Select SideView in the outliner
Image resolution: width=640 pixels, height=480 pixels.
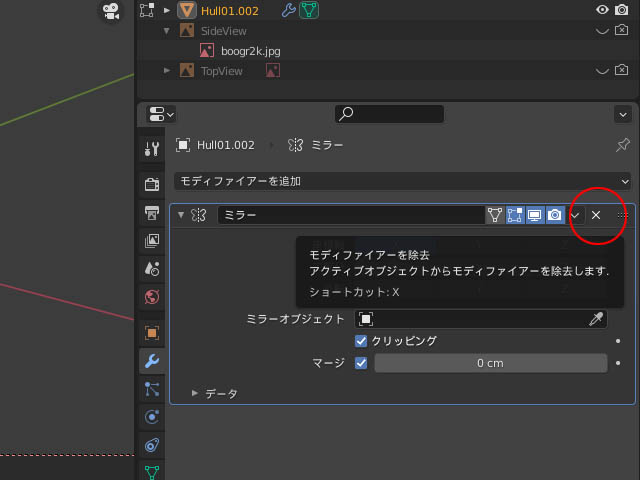tap(223, 31)
